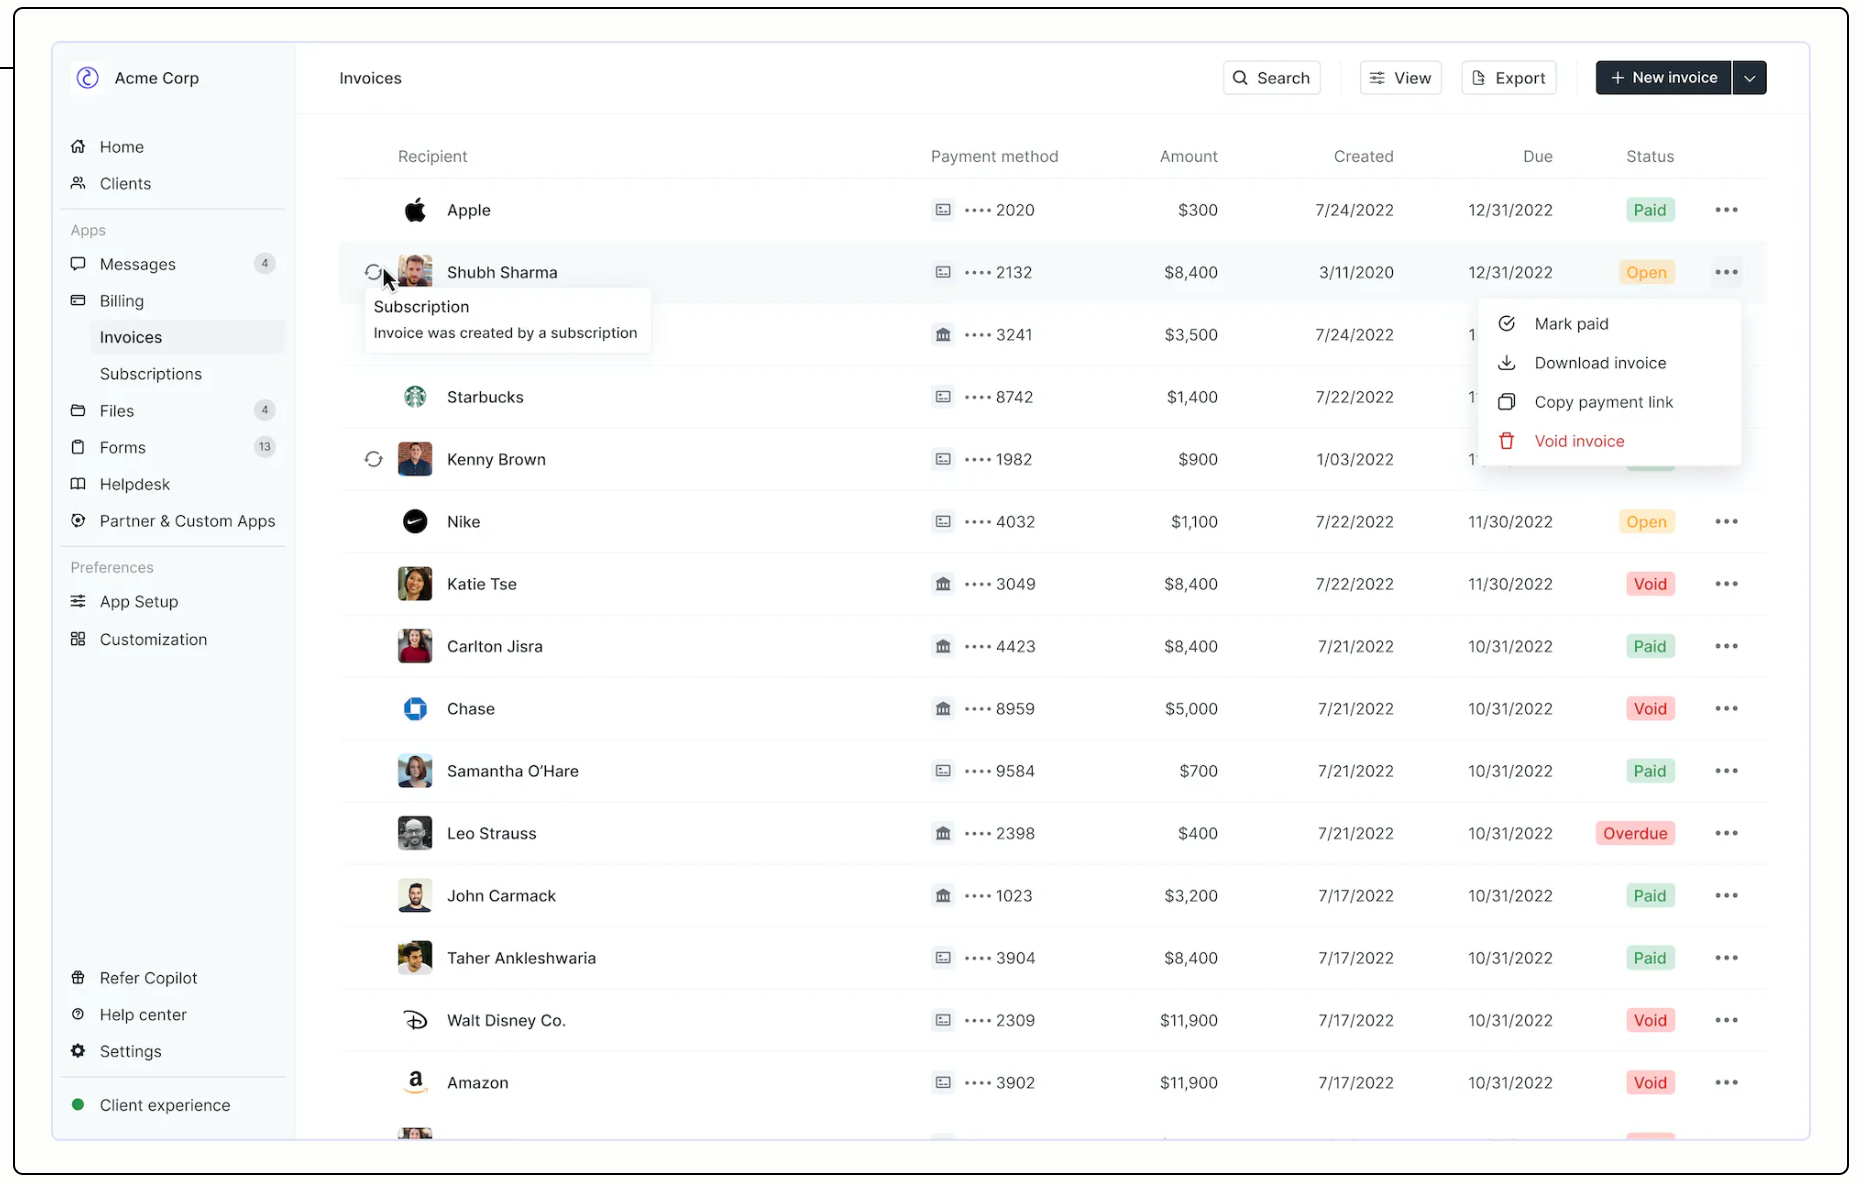
Task: Open the New invoice dropdown arrow
Action: coord(1749,77)
